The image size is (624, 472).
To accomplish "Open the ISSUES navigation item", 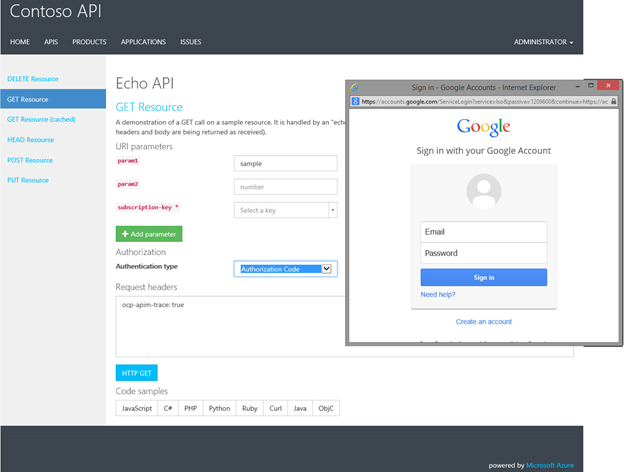I will pos(191,42).
